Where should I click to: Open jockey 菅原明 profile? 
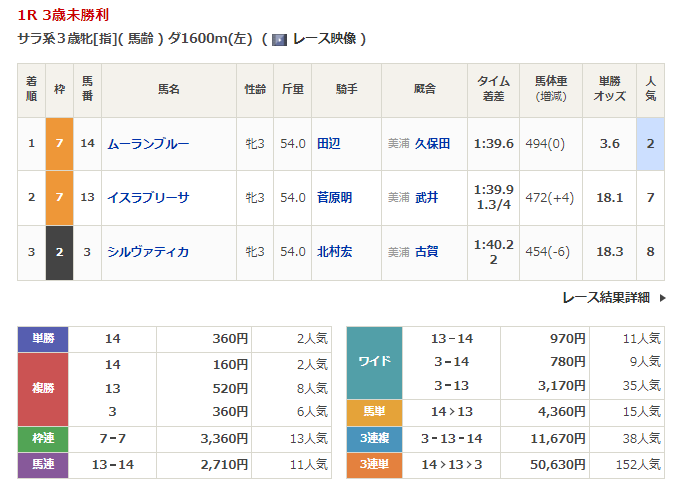(334, 198)
